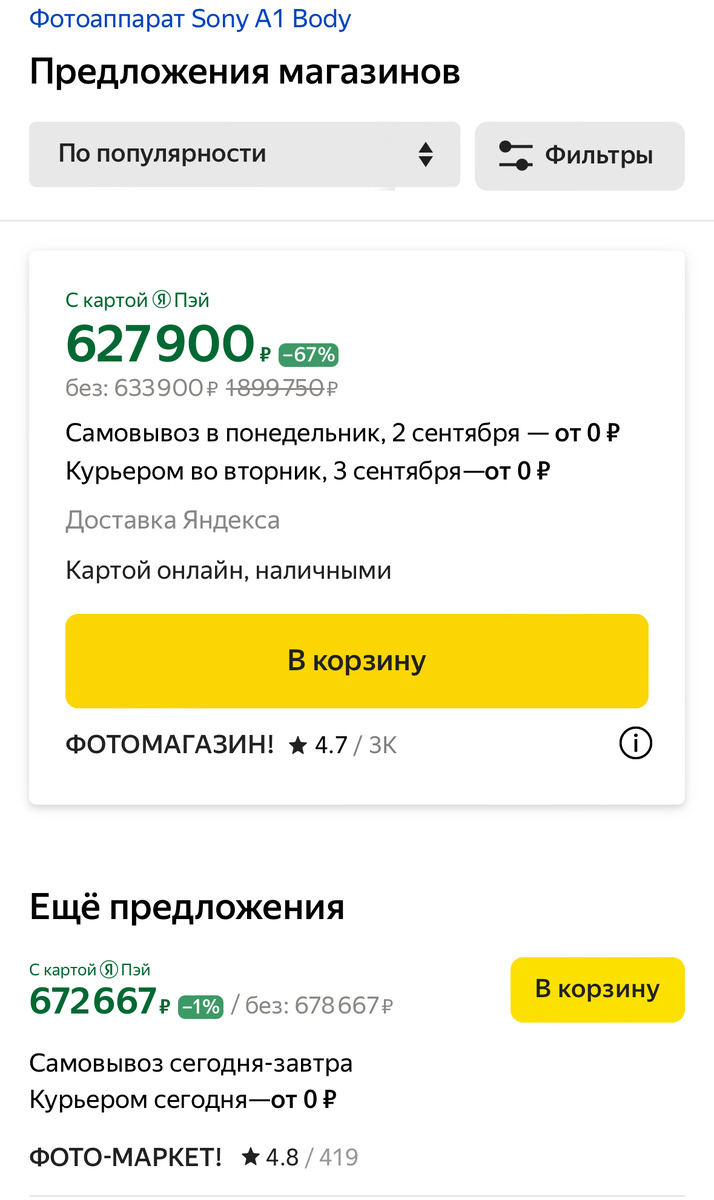Click the info icon next to ФОТОМАГАЗИН!

636,743
